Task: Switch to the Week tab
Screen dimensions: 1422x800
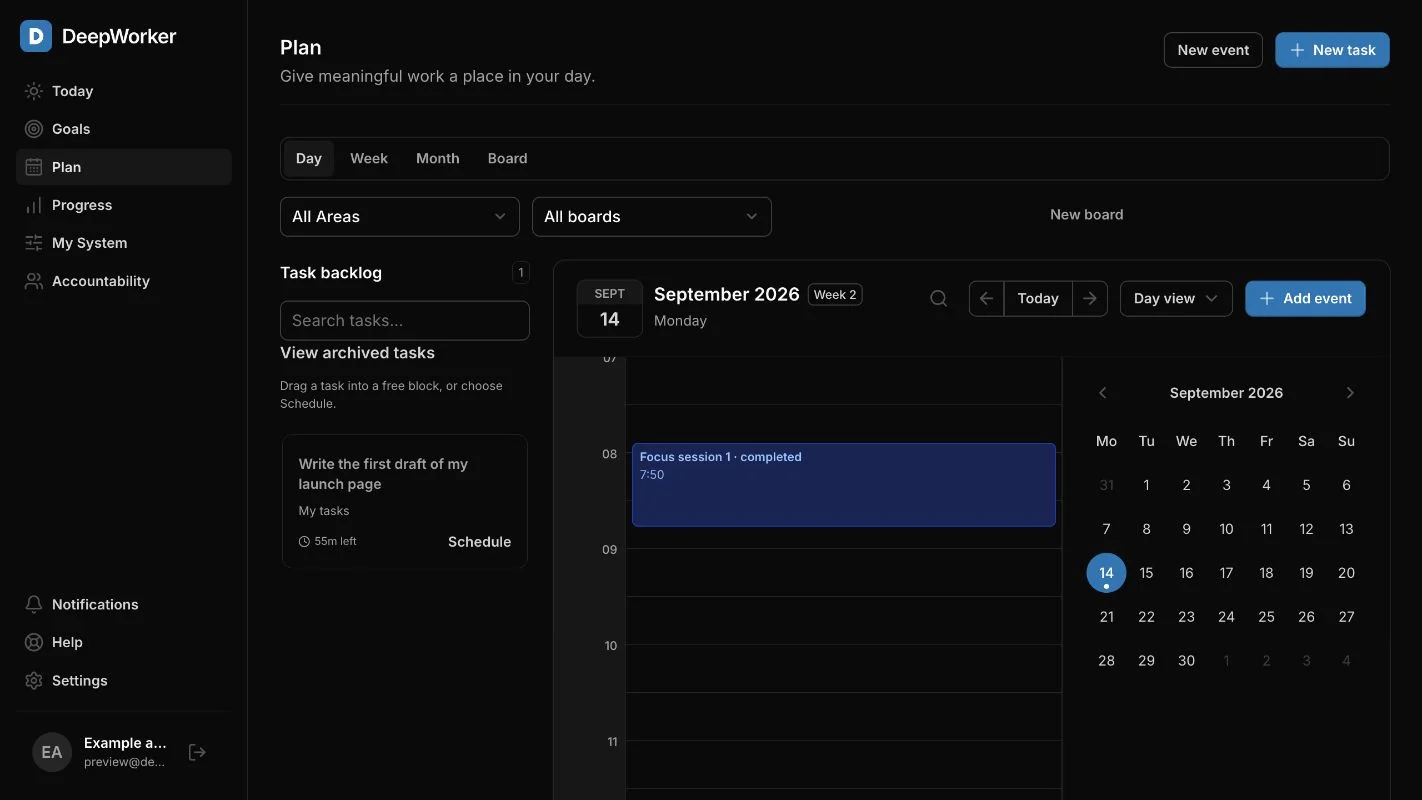Action: (x=369, y=158)
